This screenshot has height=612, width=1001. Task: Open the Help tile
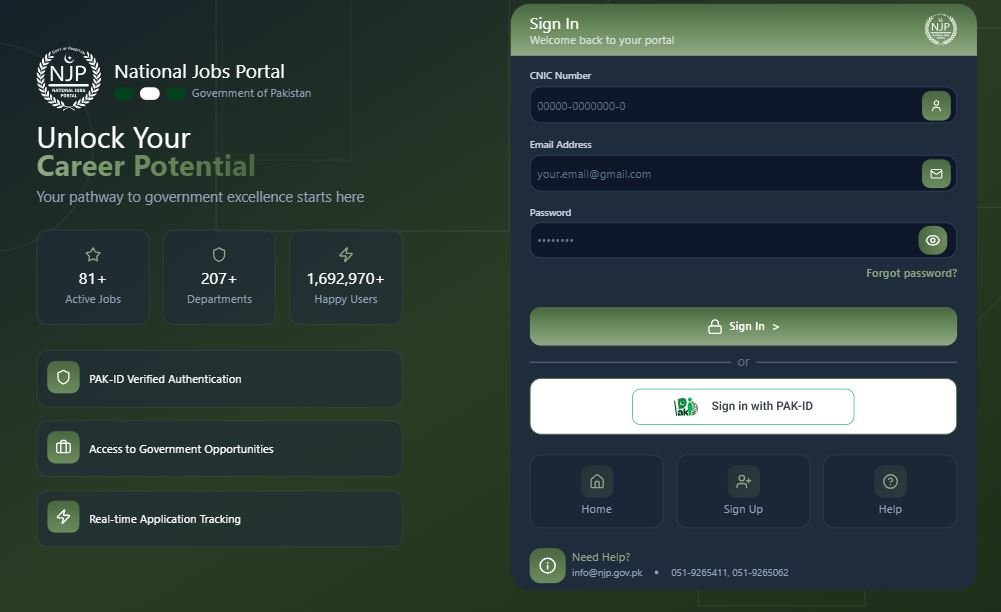pyautogui.click(x=889, y=491)
